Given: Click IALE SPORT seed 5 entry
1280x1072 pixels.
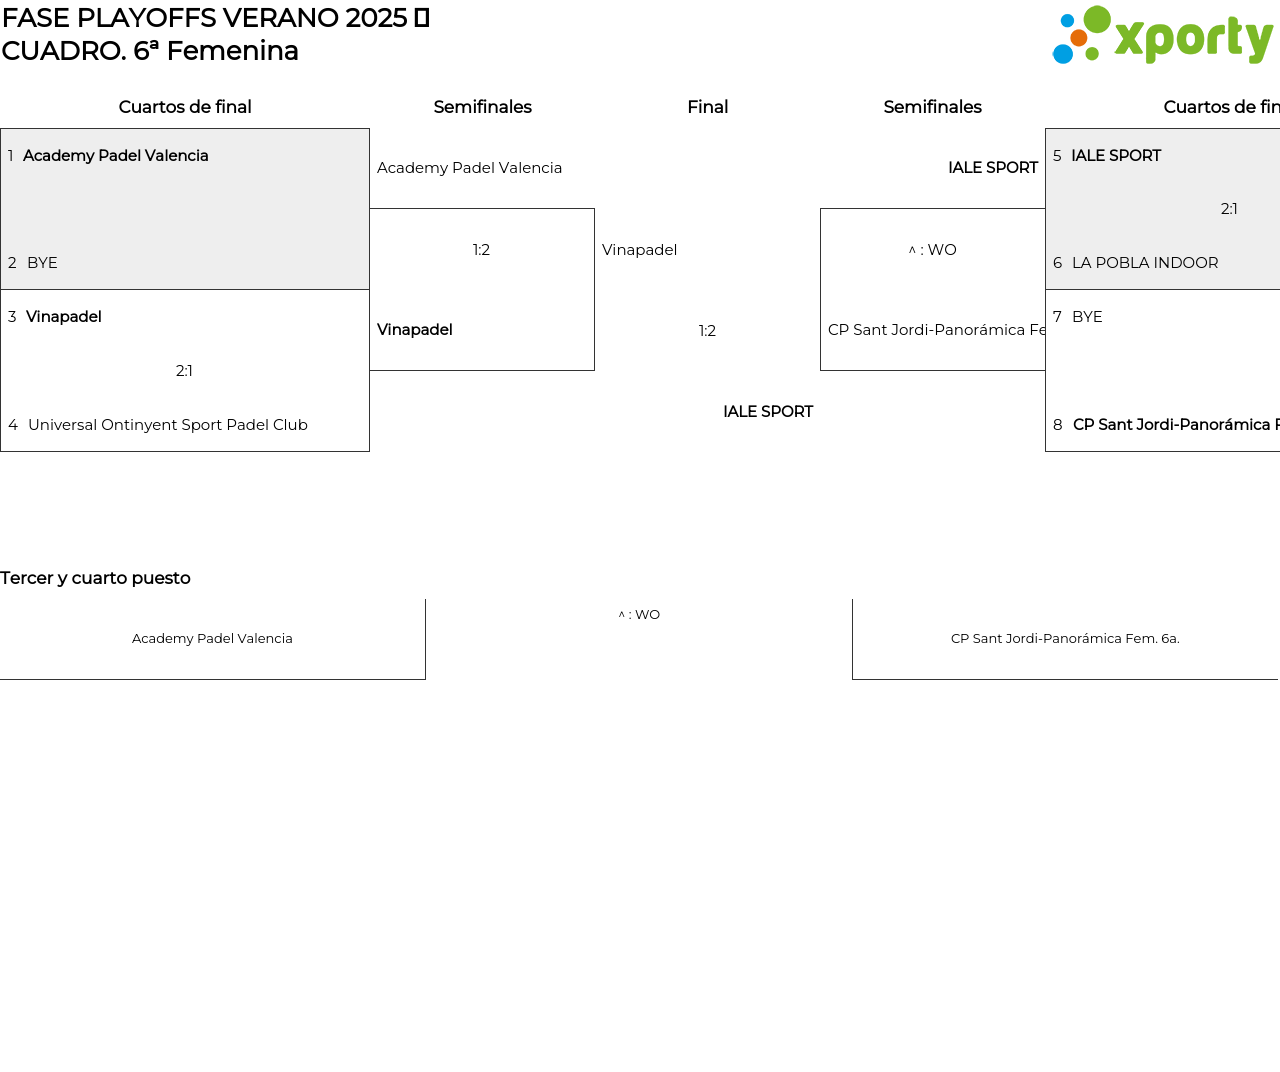Looking at the screenshot, I should (1115, 156).
